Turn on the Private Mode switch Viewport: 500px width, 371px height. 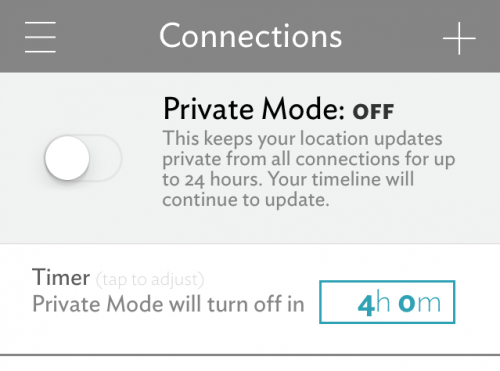pos(84,158)
